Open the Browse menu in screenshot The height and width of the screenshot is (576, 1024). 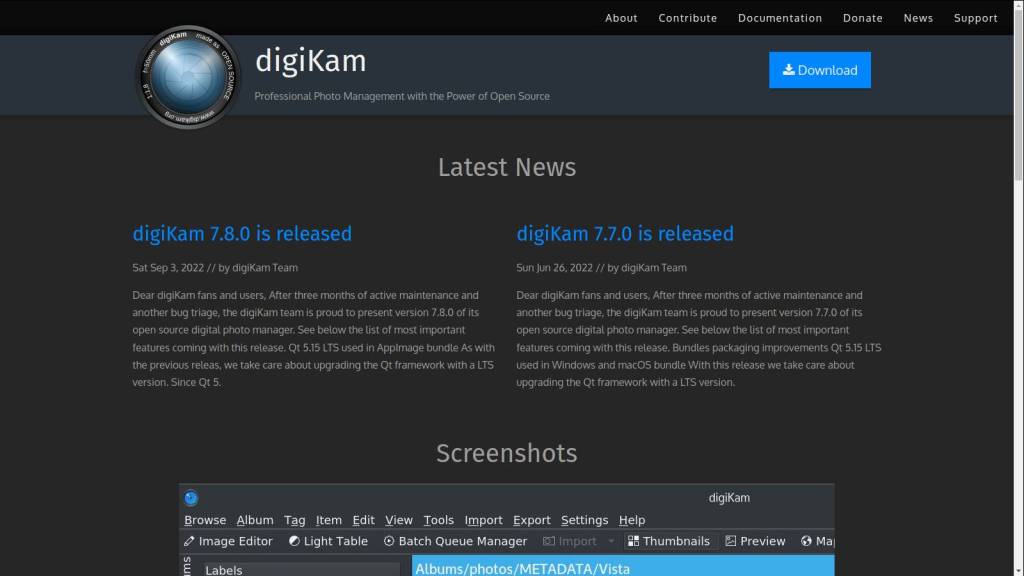(x=205, y=520)
